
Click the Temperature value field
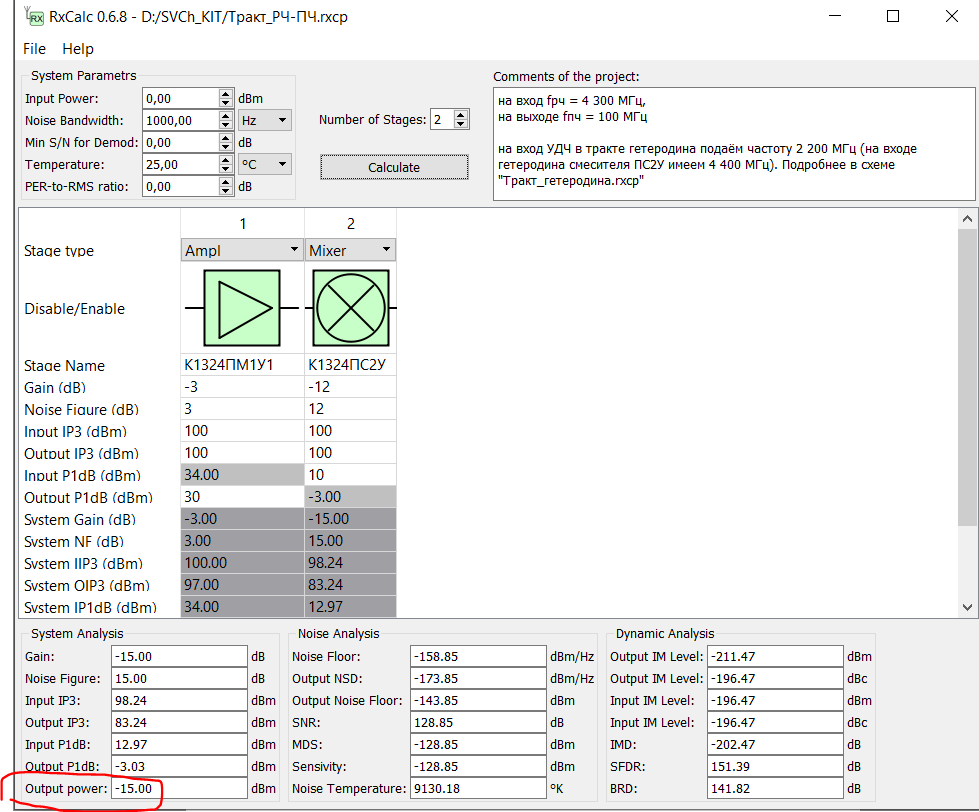point(181,164)
